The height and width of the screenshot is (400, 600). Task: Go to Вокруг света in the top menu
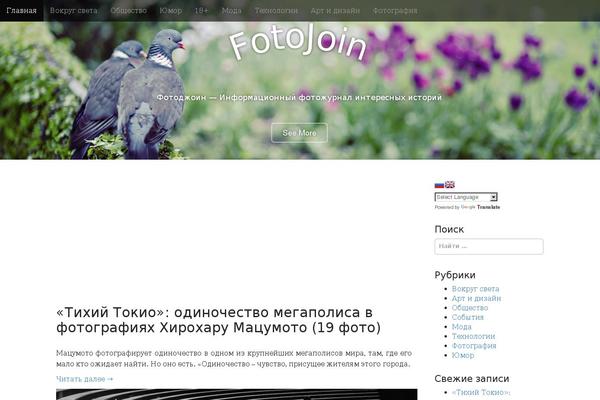(73, 11)
